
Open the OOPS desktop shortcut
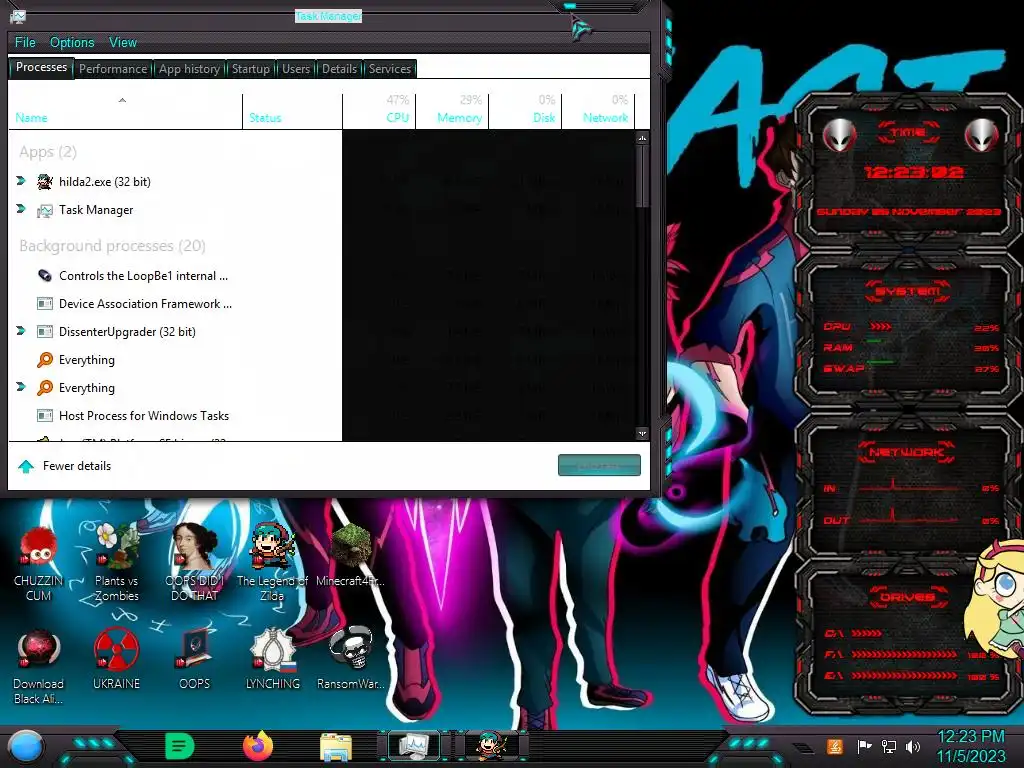point(195,660)
